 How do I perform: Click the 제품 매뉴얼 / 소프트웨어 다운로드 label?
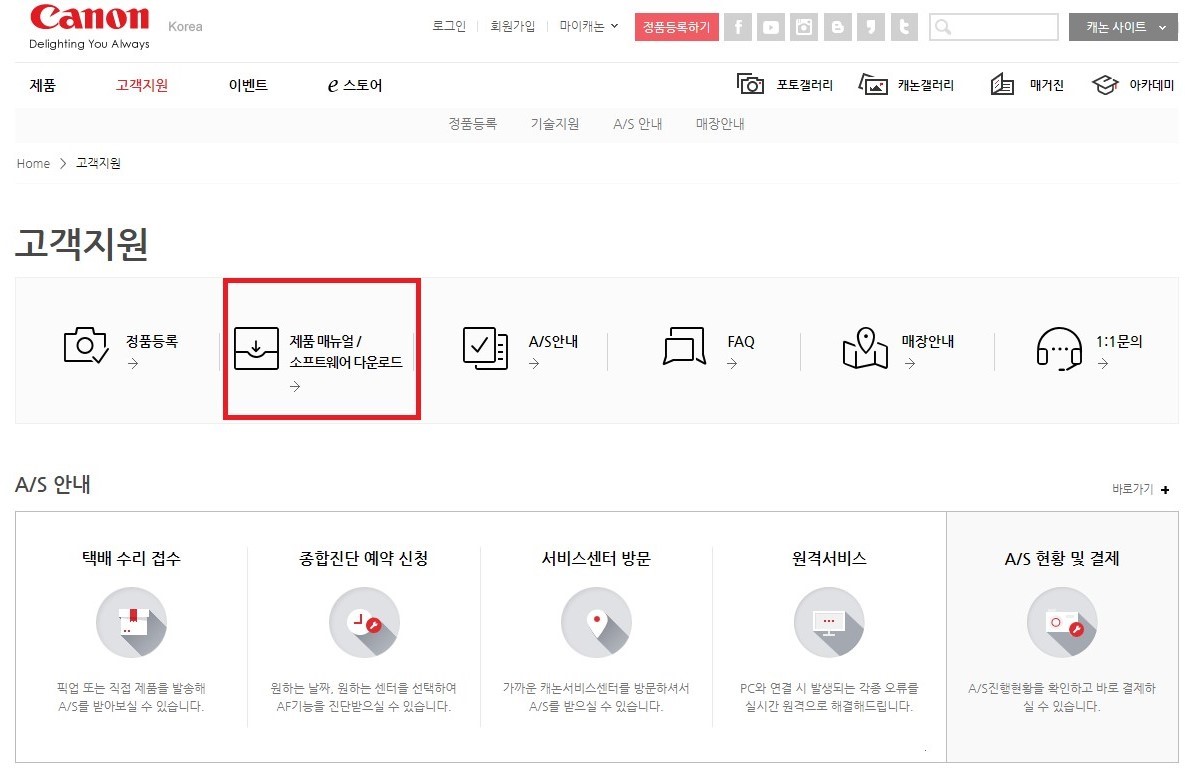click(x=346, y=352)
